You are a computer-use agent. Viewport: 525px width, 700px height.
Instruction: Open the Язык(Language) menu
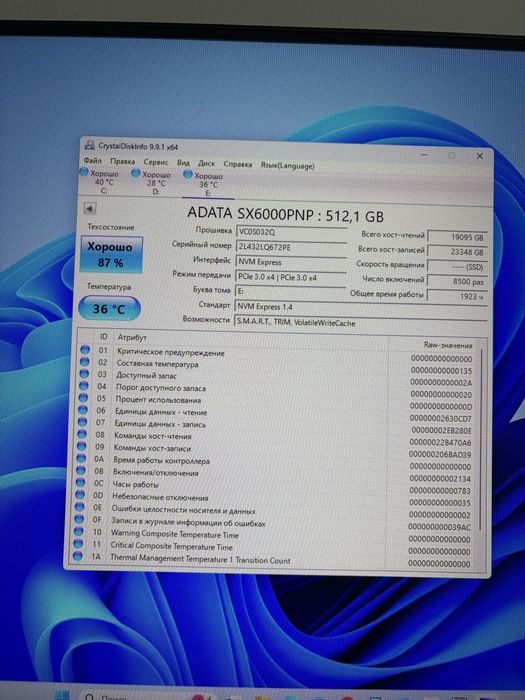point(287,166)
